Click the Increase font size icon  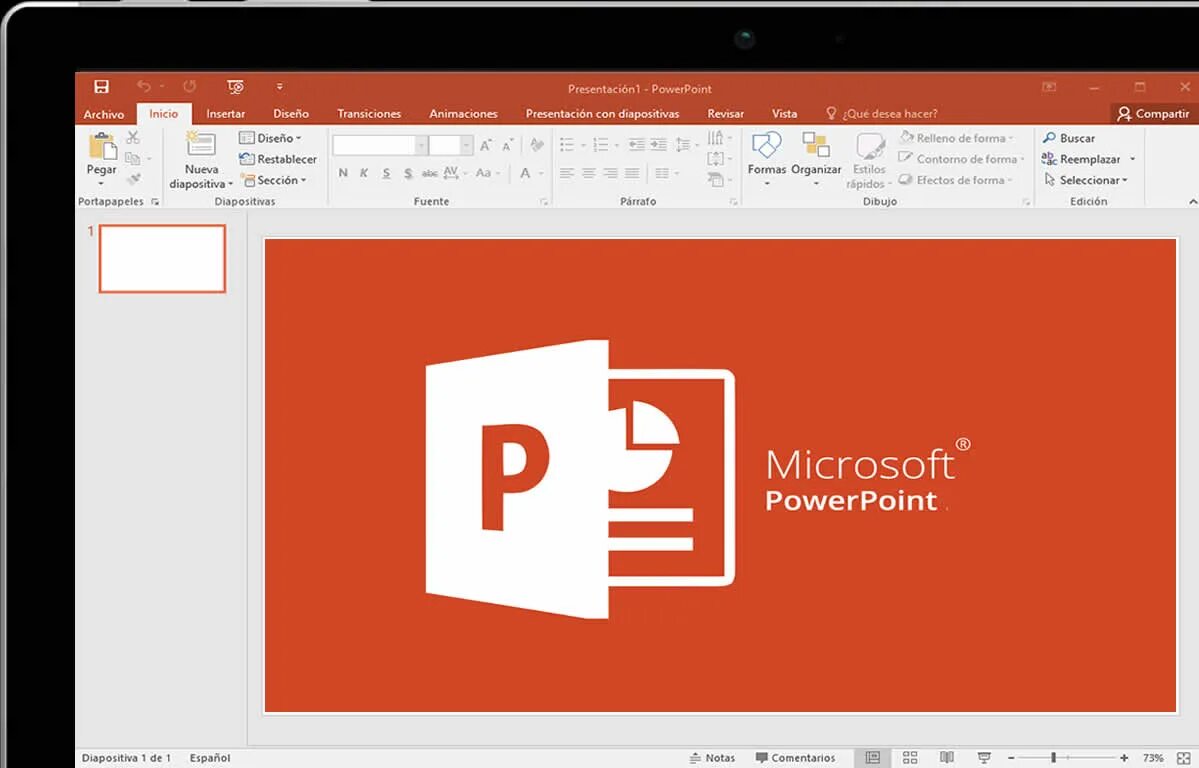point(486,145)
